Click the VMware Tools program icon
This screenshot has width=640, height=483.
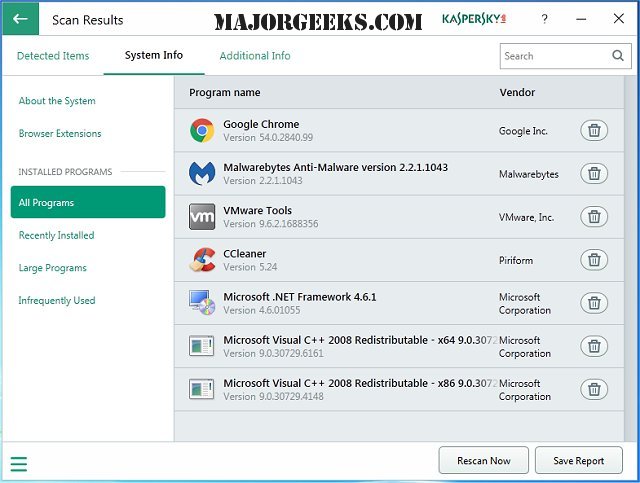point(202,217)
